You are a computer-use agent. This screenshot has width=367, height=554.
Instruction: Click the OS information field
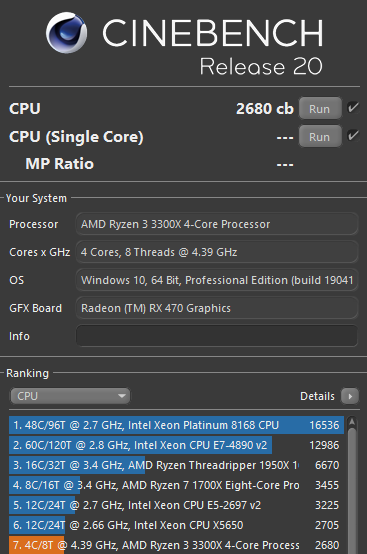[x=217, y=280]
